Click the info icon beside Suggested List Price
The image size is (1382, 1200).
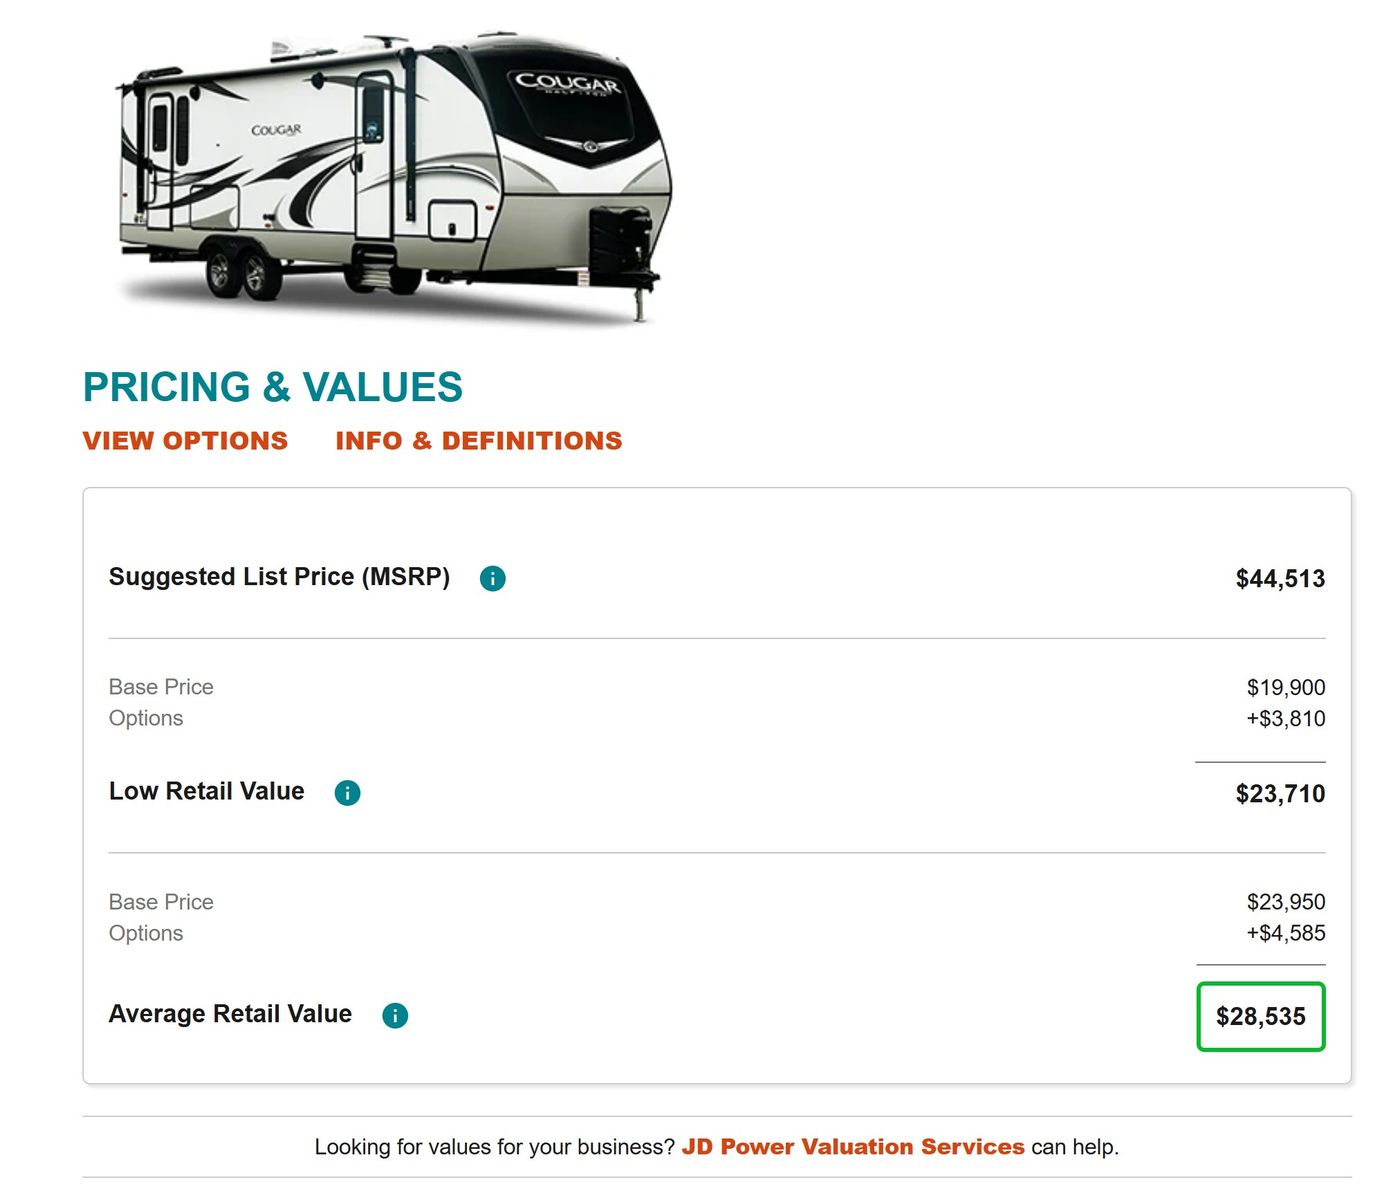click(x=492, y=578)
